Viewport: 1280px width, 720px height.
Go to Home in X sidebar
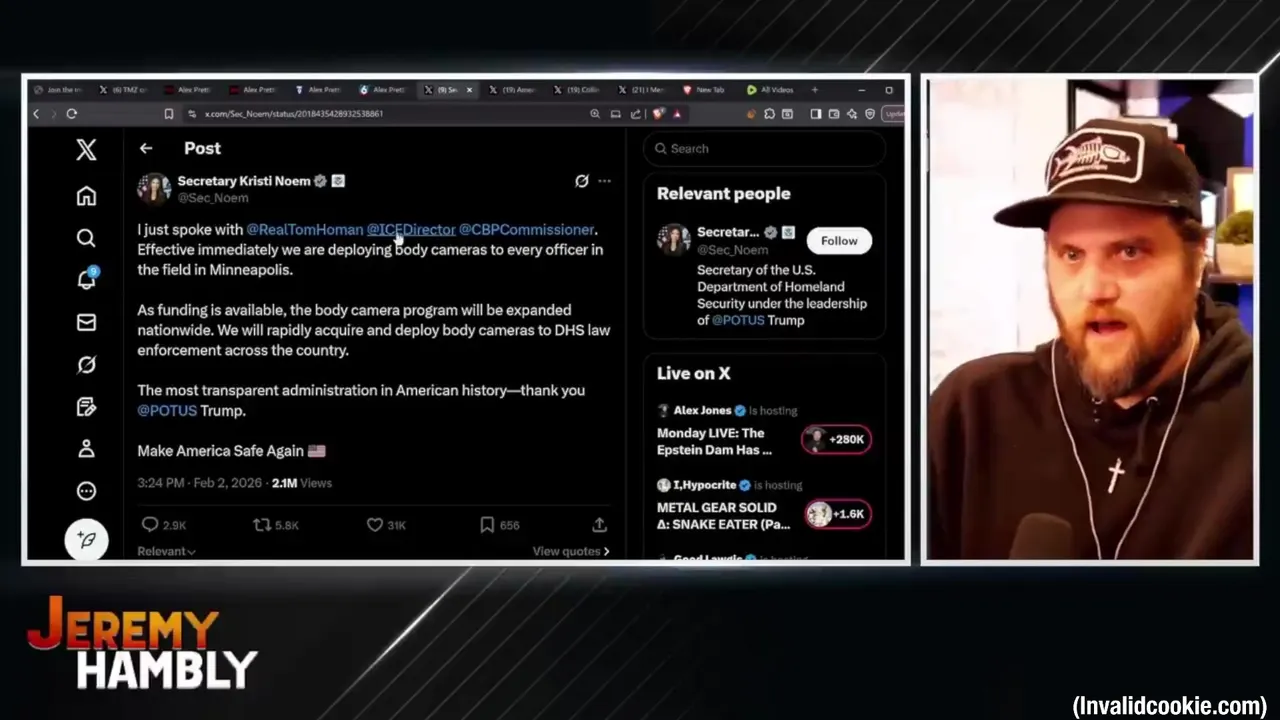(86, 196)
